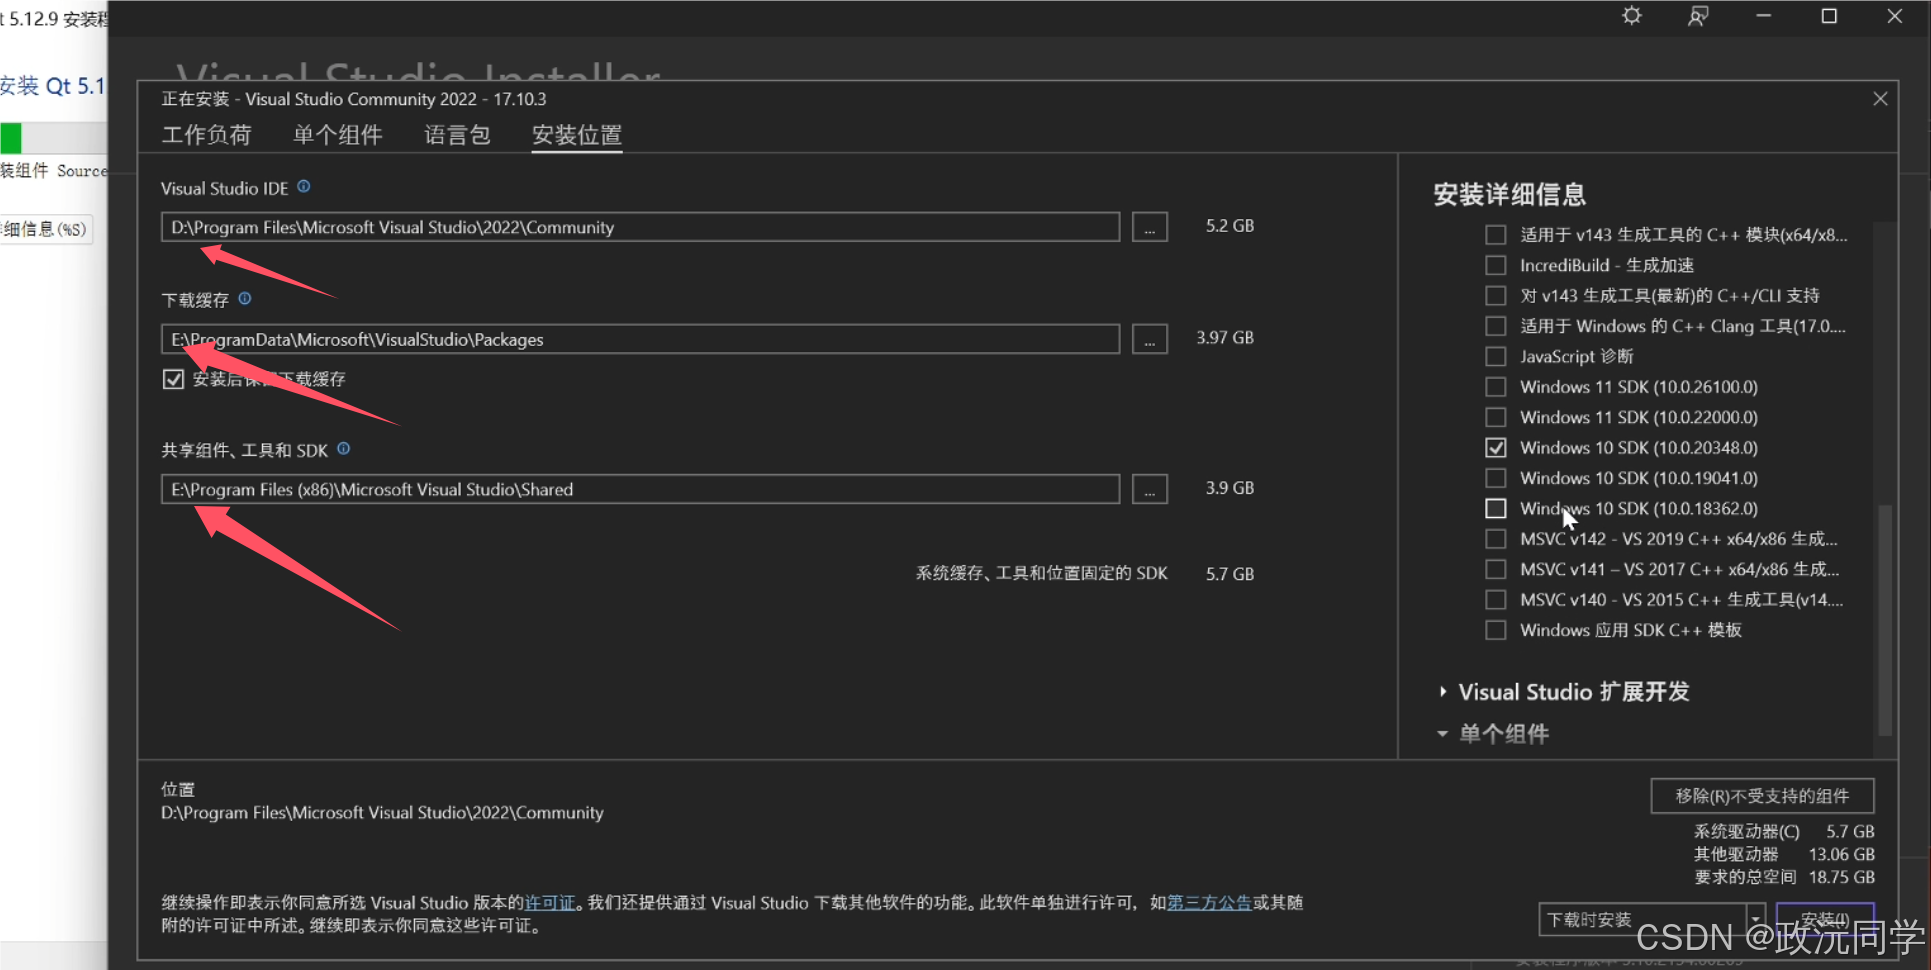This screenshot has height=970, width=1931.
Task: Click the feedback person icon in title bar
Action: point(1697,16)
